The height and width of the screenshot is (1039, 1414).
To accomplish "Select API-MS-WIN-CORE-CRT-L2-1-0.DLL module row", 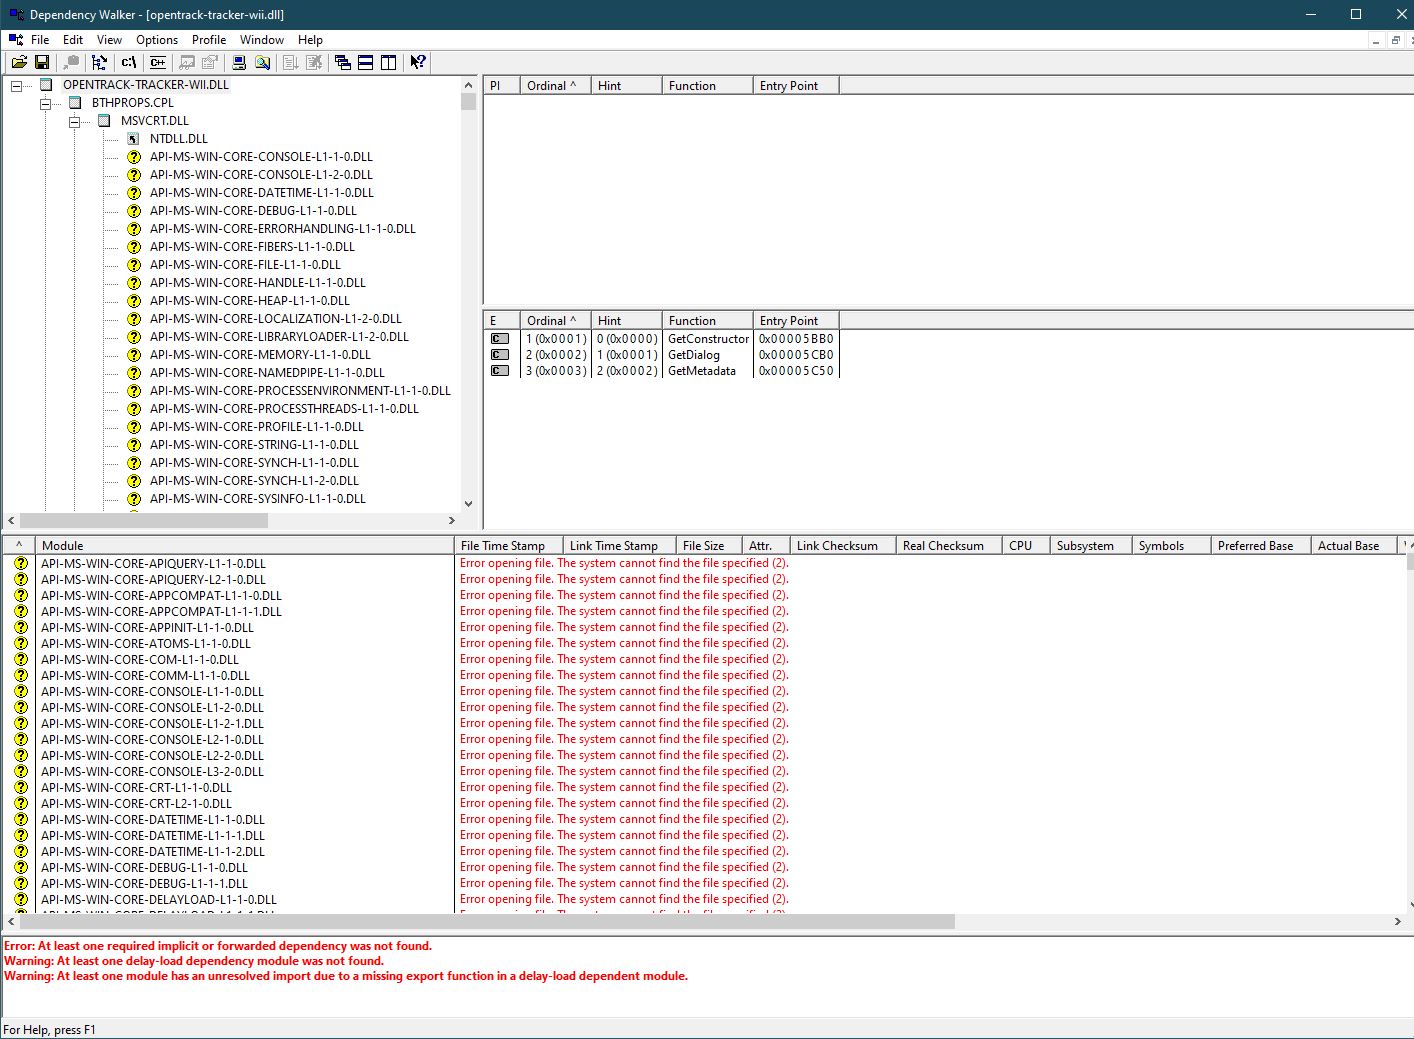I will click(x=136, y=804).
